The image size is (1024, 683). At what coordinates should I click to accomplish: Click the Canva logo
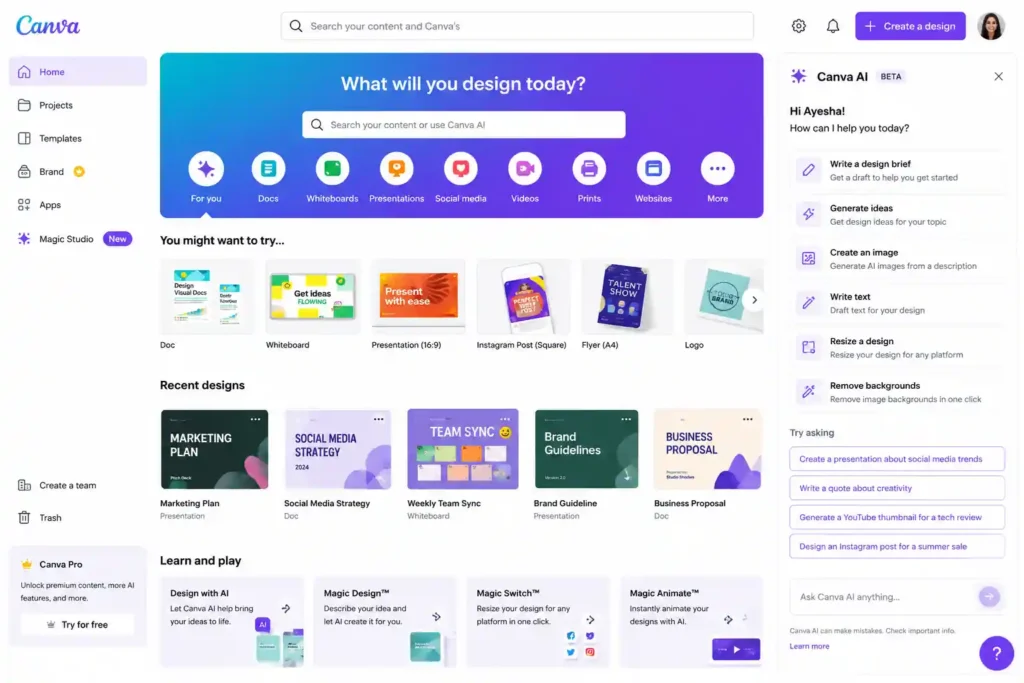[x=48, y=25]
